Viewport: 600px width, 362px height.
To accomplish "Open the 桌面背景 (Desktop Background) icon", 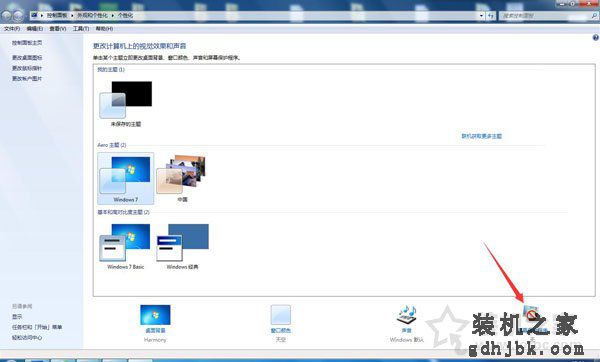I will [155, 315].
